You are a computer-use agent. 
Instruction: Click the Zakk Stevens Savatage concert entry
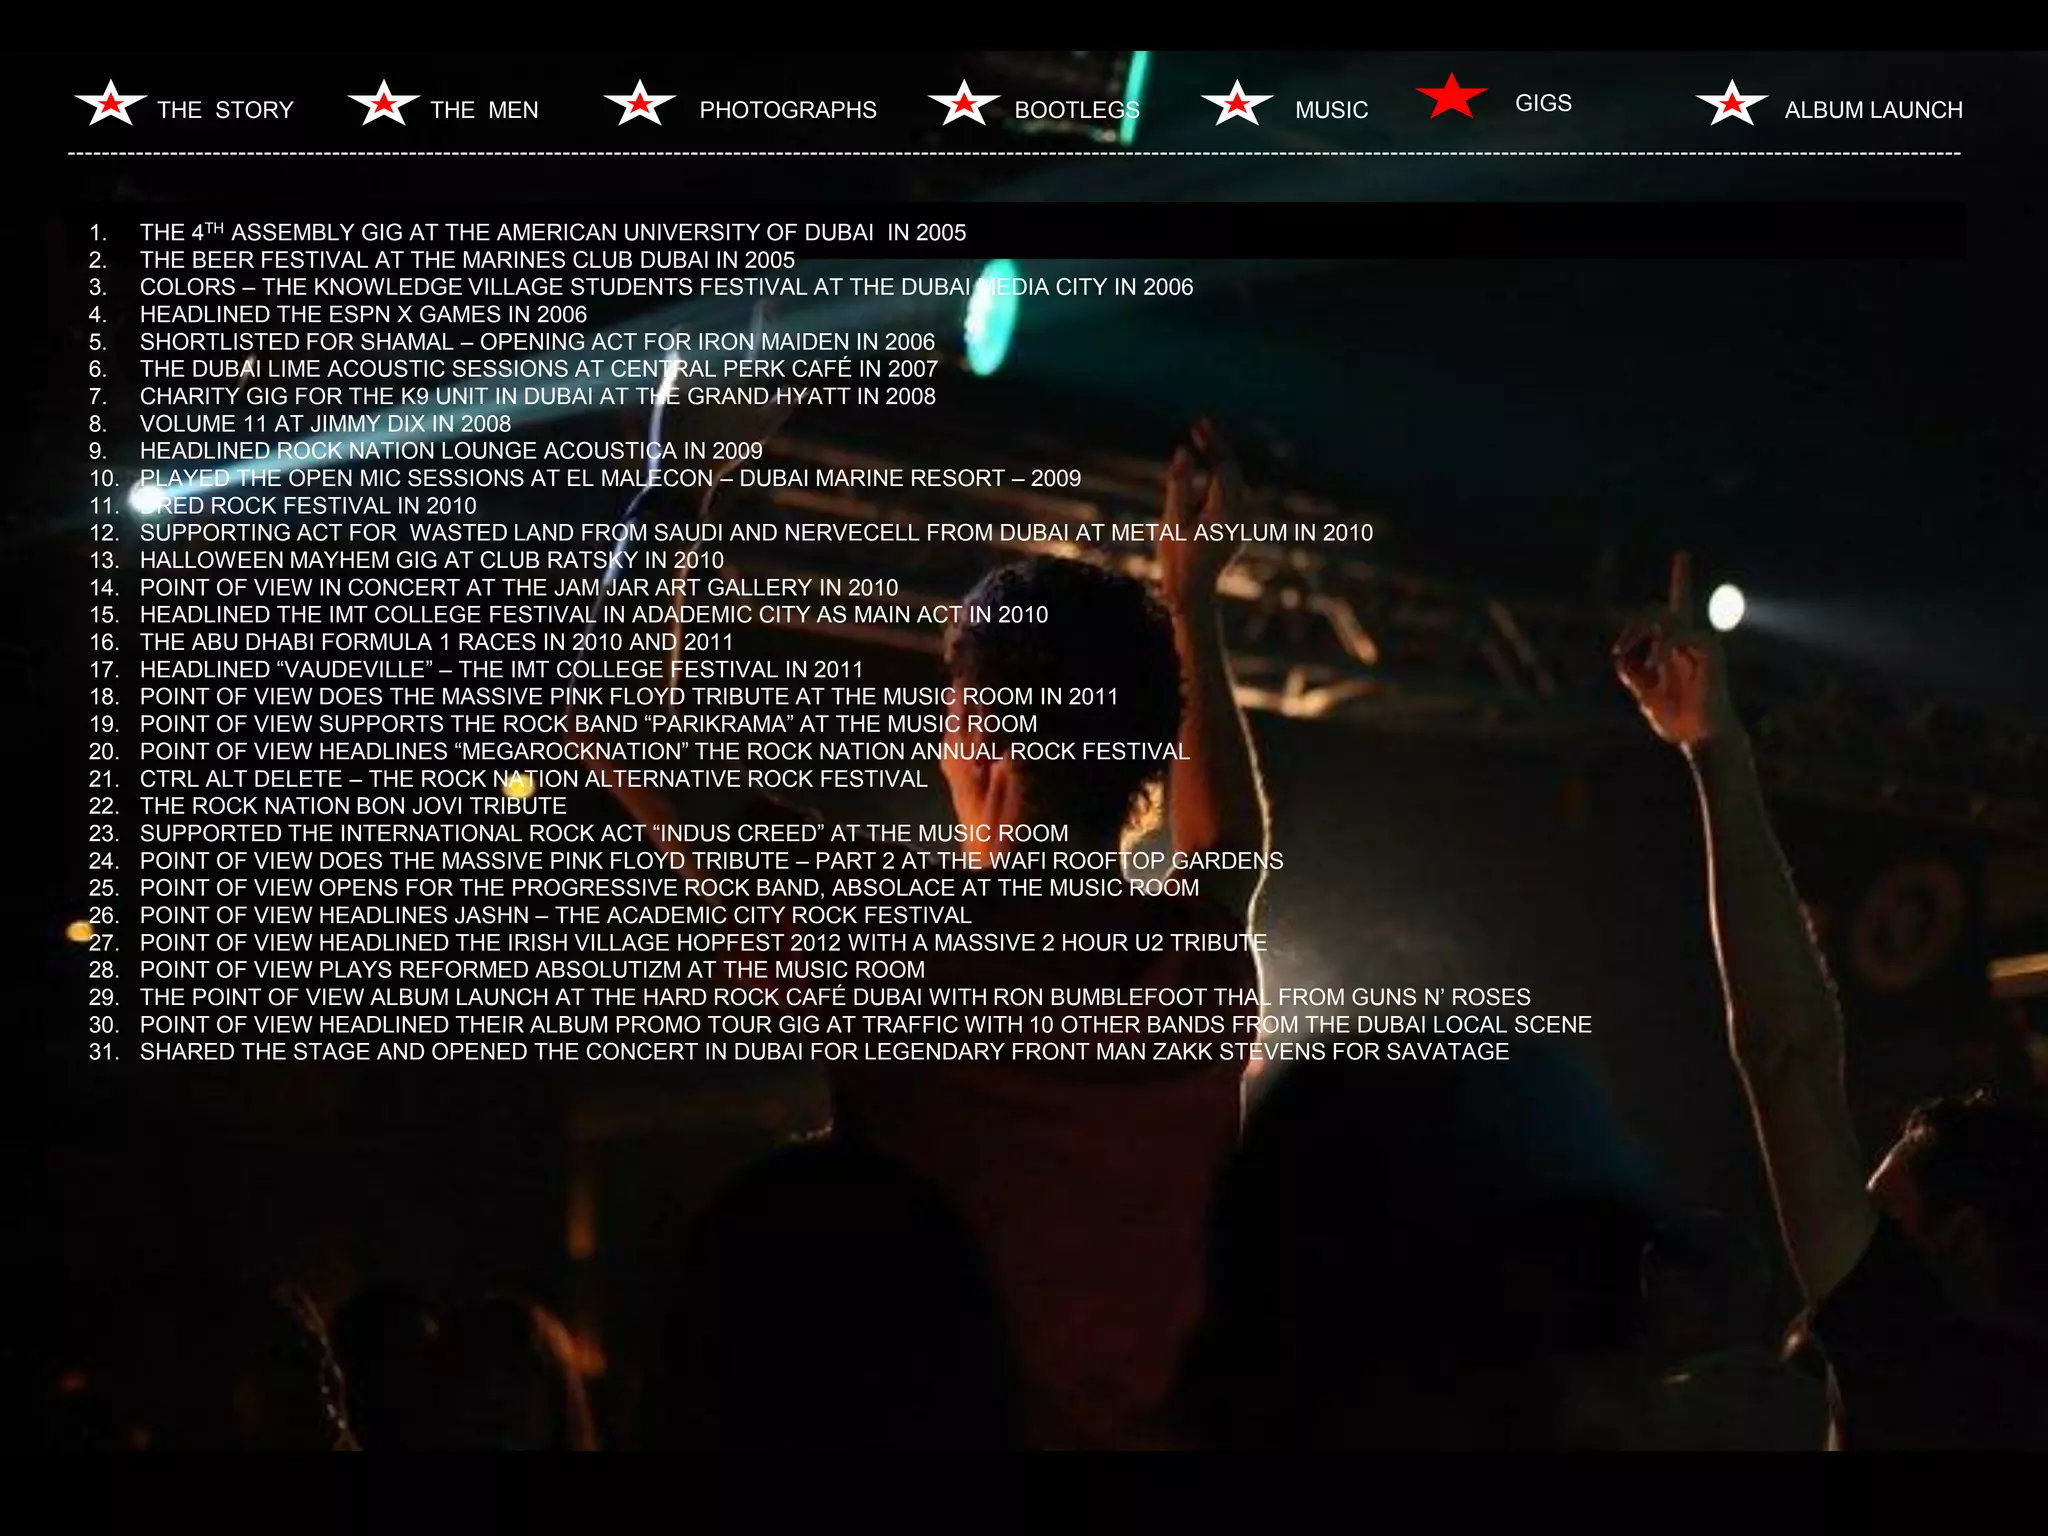point(824,1052)
